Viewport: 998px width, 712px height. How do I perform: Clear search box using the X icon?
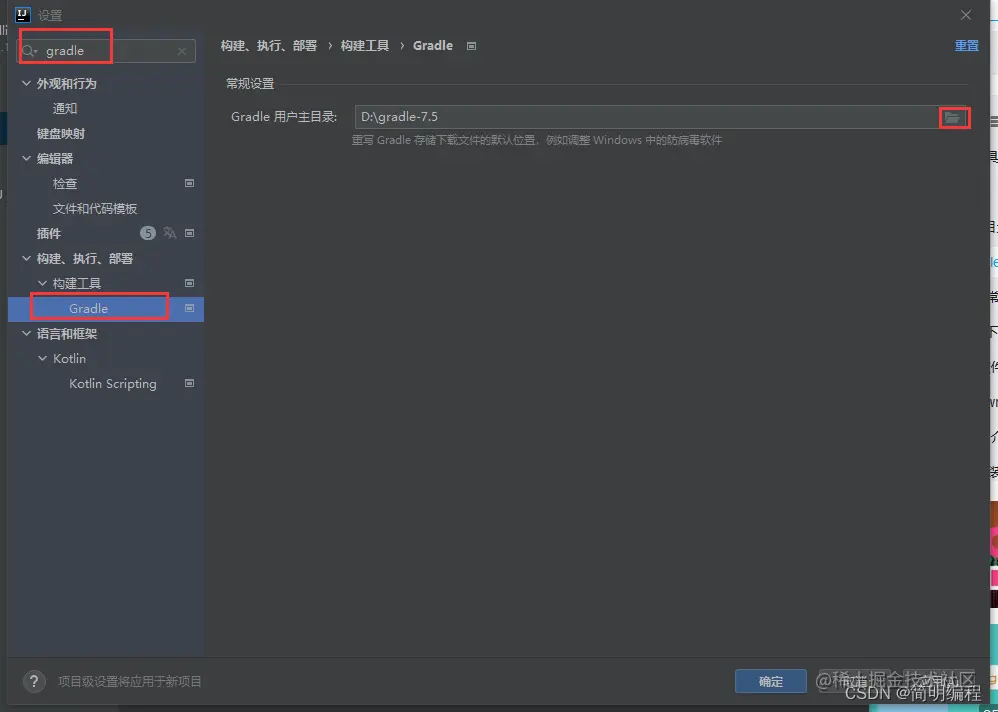click(183, 50)
